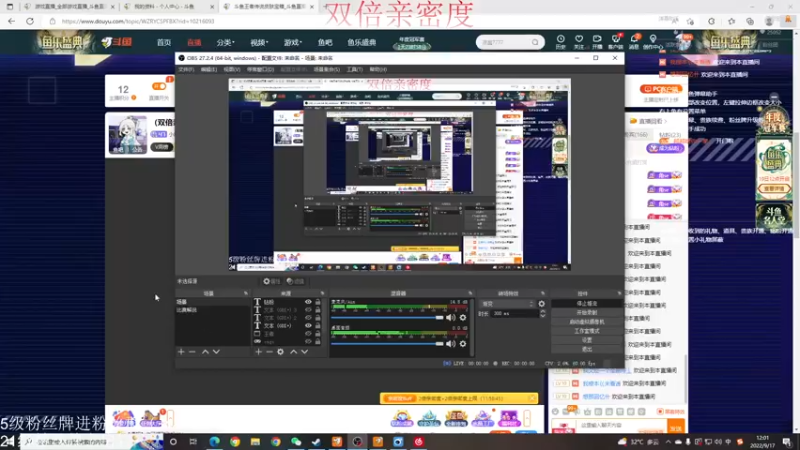Toggle lock on 文本 (GDI+) 3 source

pos(318,310)
